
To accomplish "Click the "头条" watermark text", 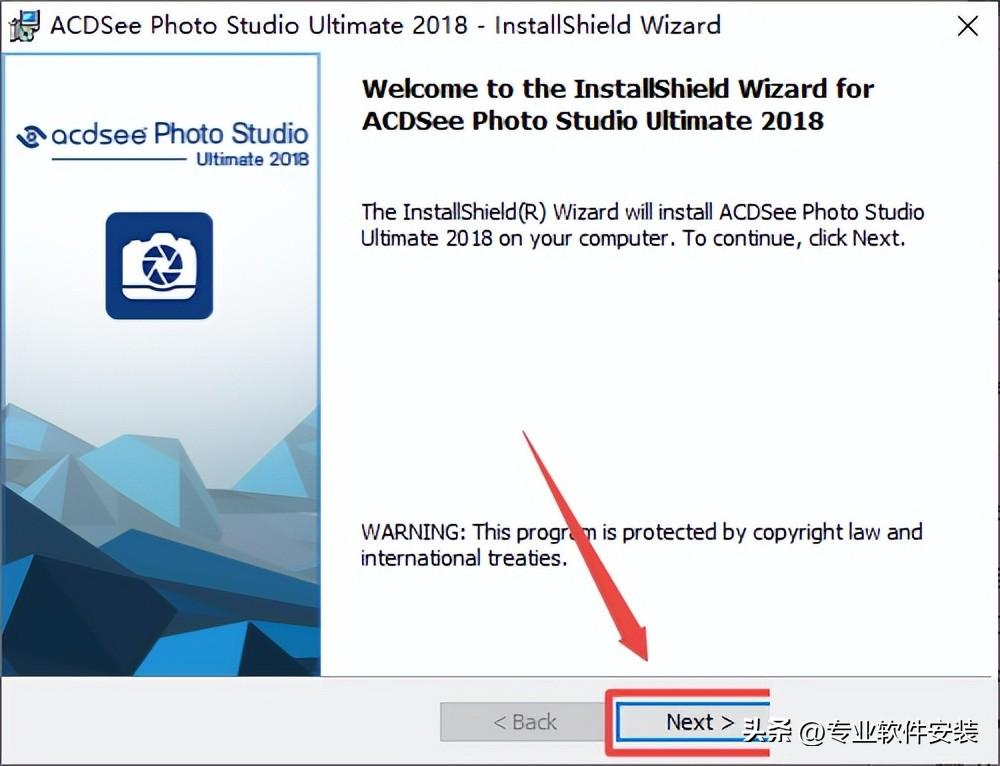I will (x=768, y=730).
